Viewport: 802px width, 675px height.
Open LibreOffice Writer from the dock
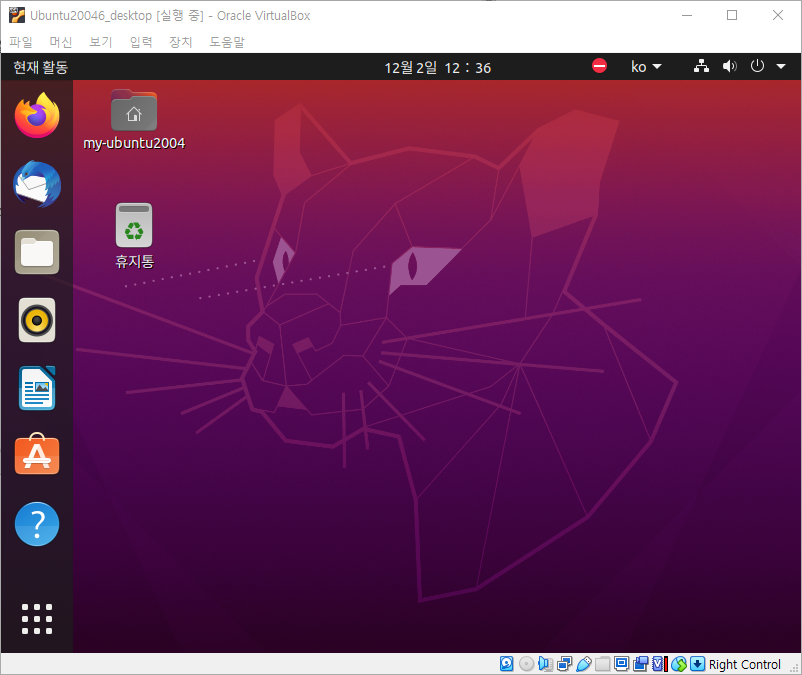pyautogui.click(x=37, y=388)
